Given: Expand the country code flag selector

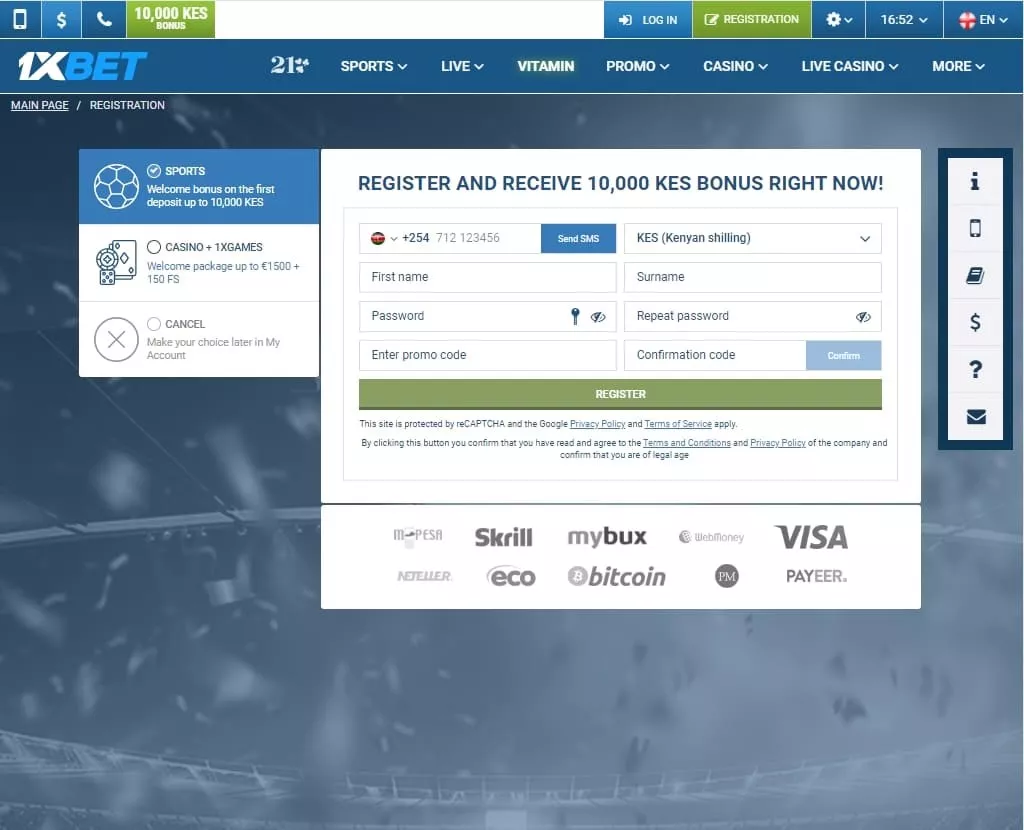Looking at the screenshot, I should [x=384, y=238].
